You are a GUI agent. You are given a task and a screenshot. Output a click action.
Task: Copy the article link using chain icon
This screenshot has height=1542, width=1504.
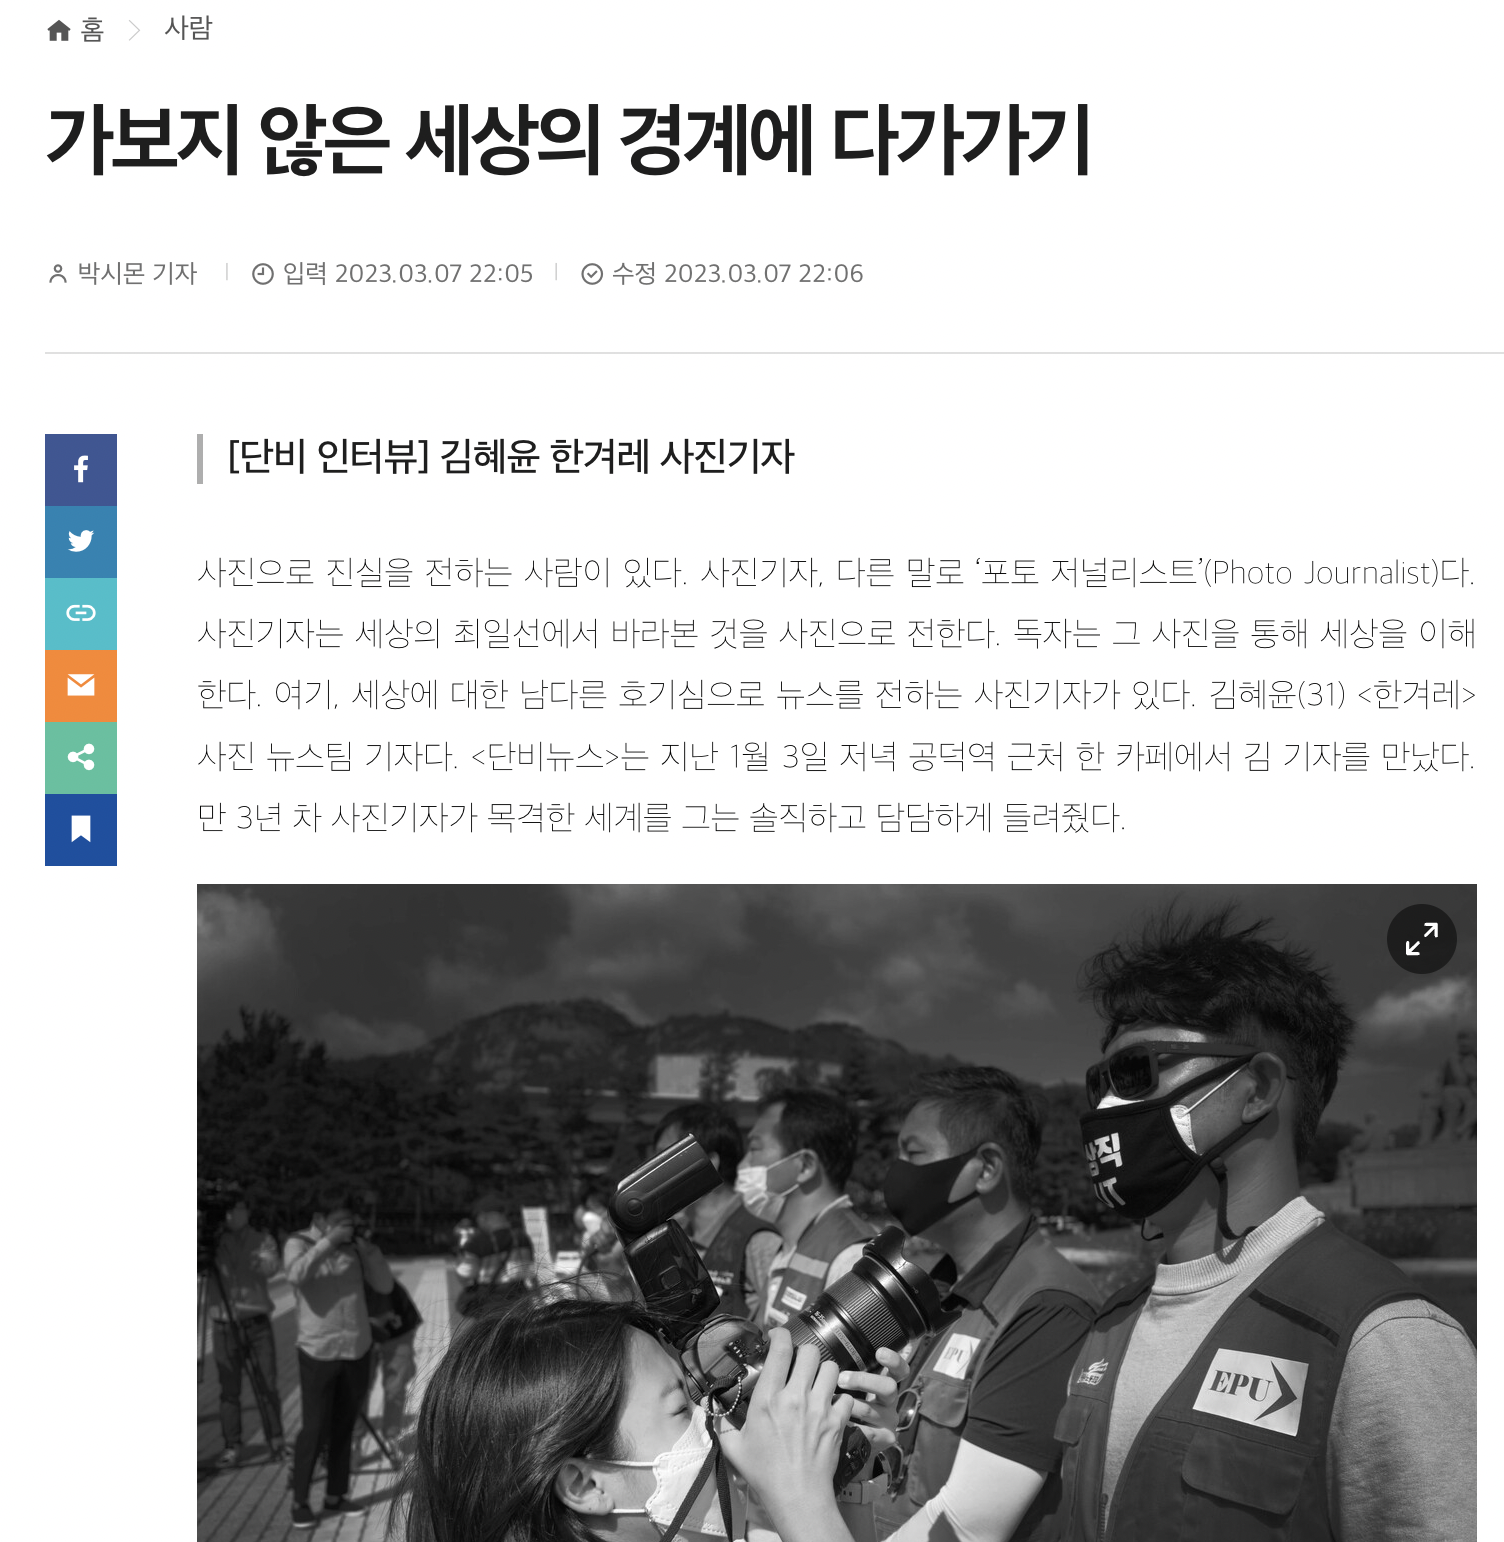pos(81,614)
